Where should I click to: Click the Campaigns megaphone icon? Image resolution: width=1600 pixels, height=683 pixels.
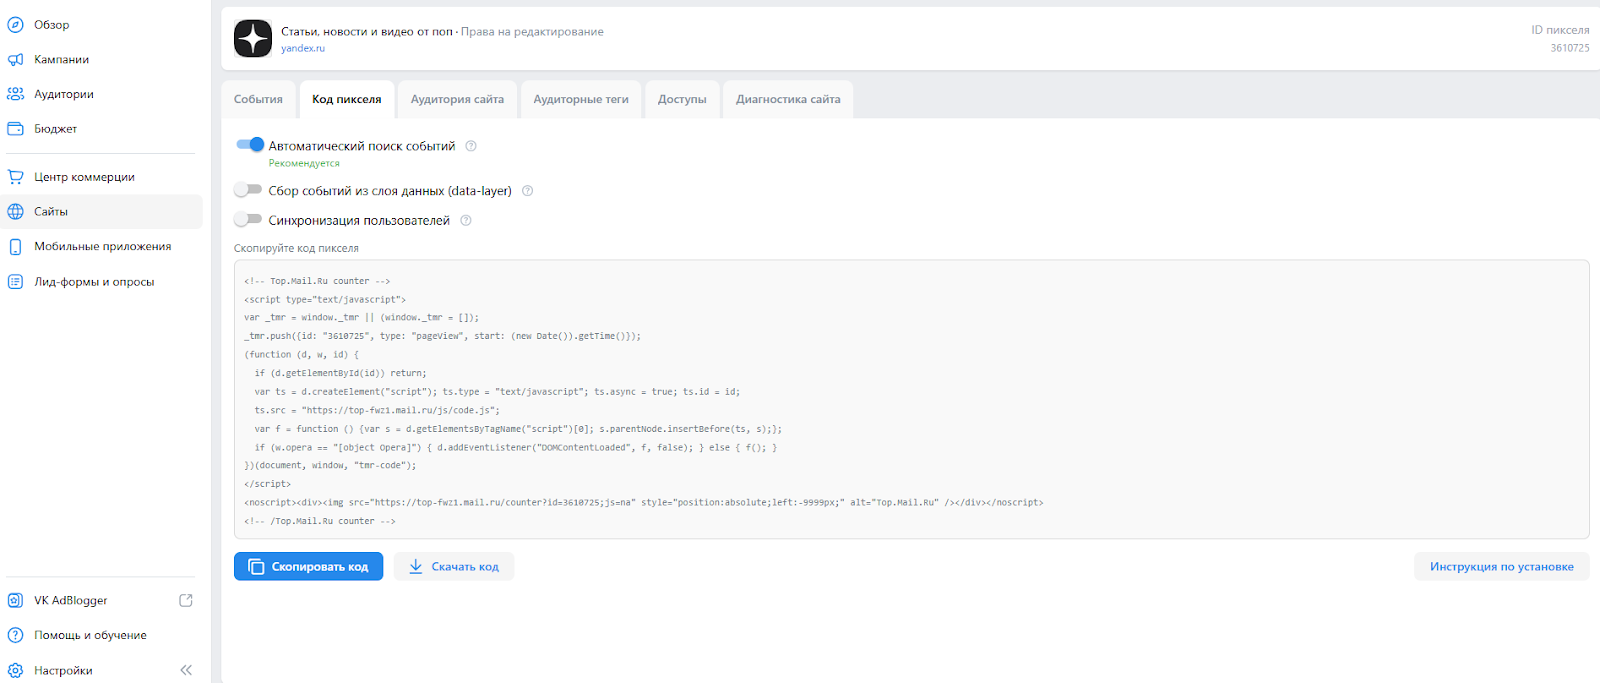coord(15,60)
